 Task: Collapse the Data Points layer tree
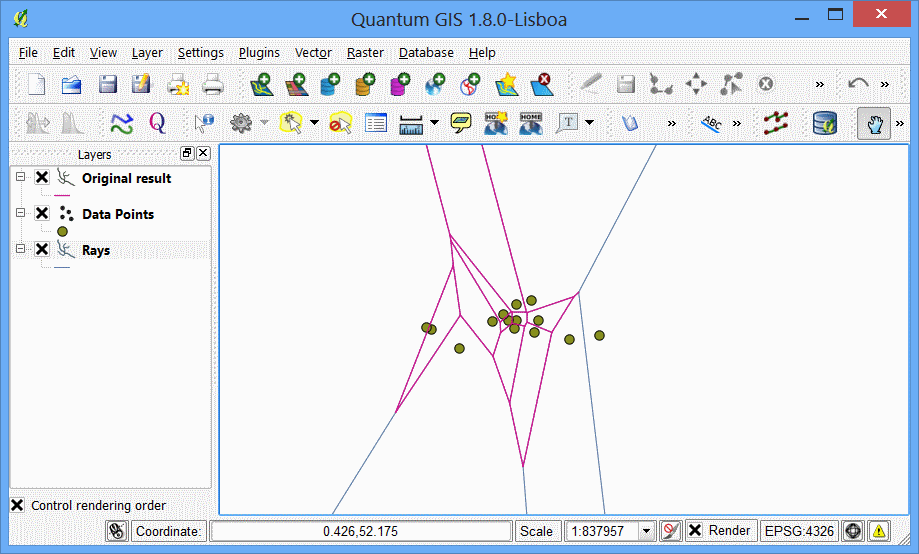click(21, 212)
